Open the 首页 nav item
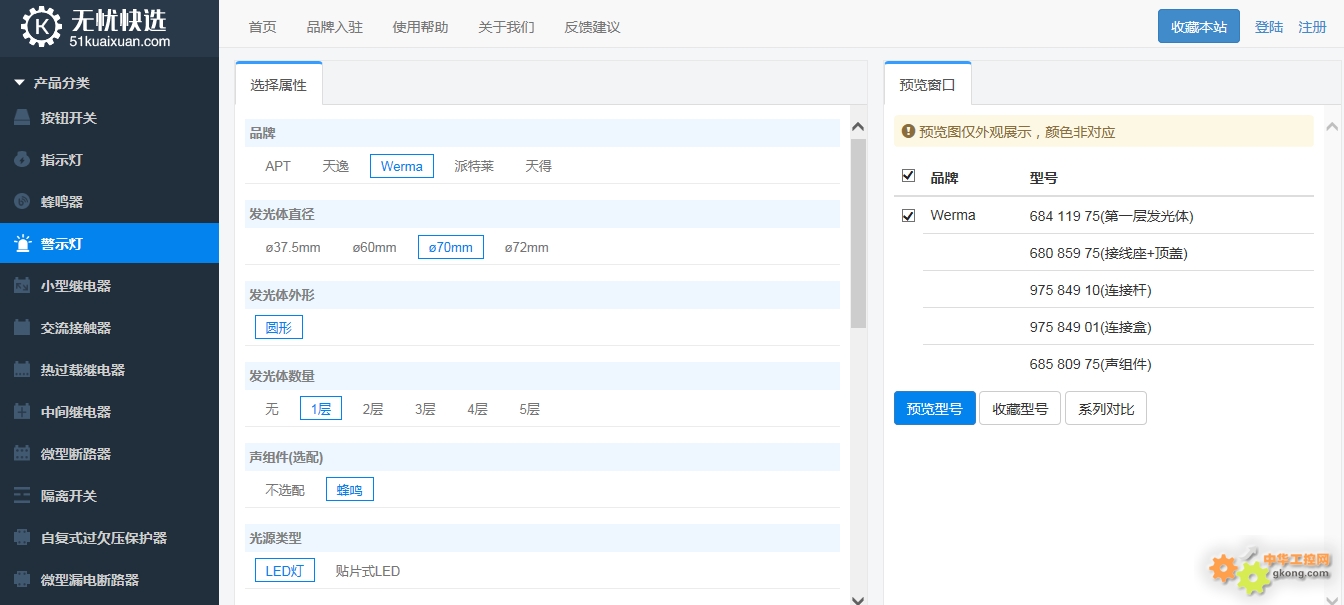The image size is (1344, 605). (x=262, y=27)
